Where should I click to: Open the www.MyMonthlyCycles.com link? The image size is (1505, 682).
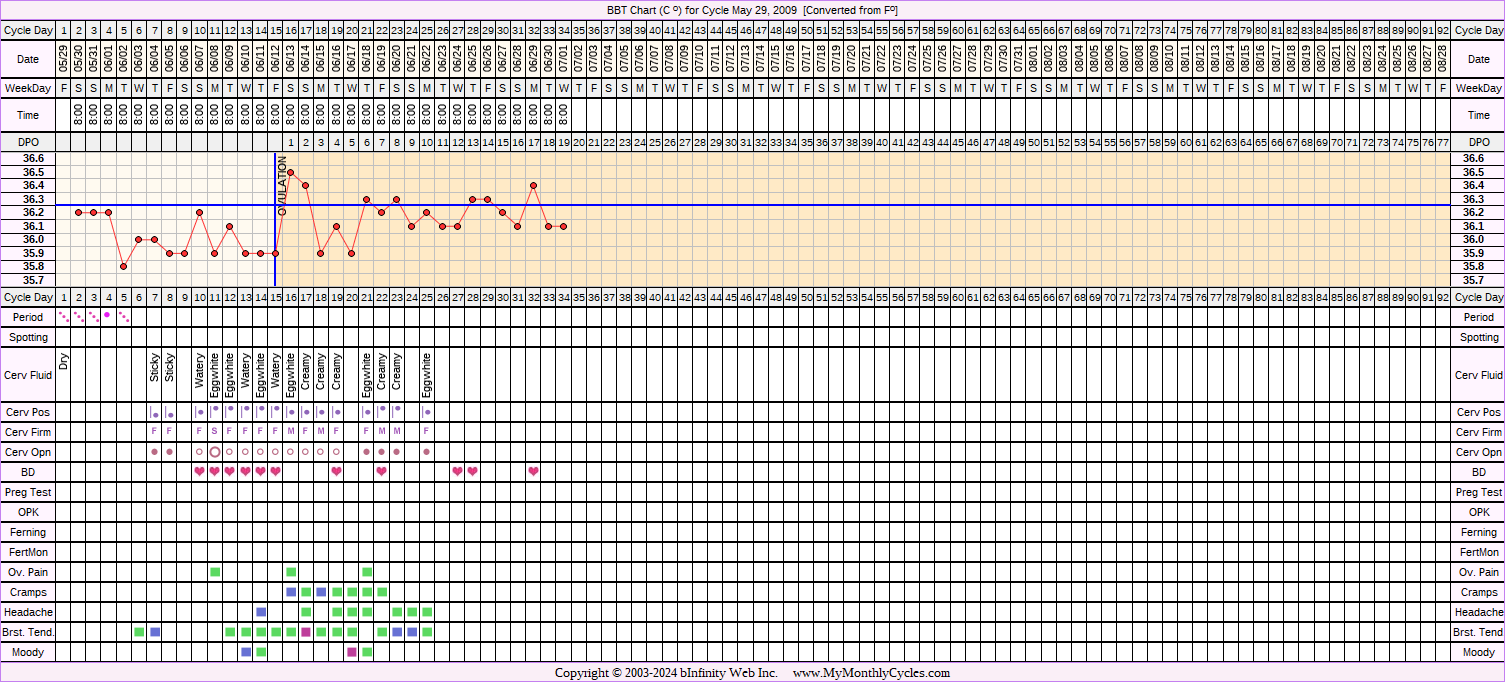(x=871, y=674)
